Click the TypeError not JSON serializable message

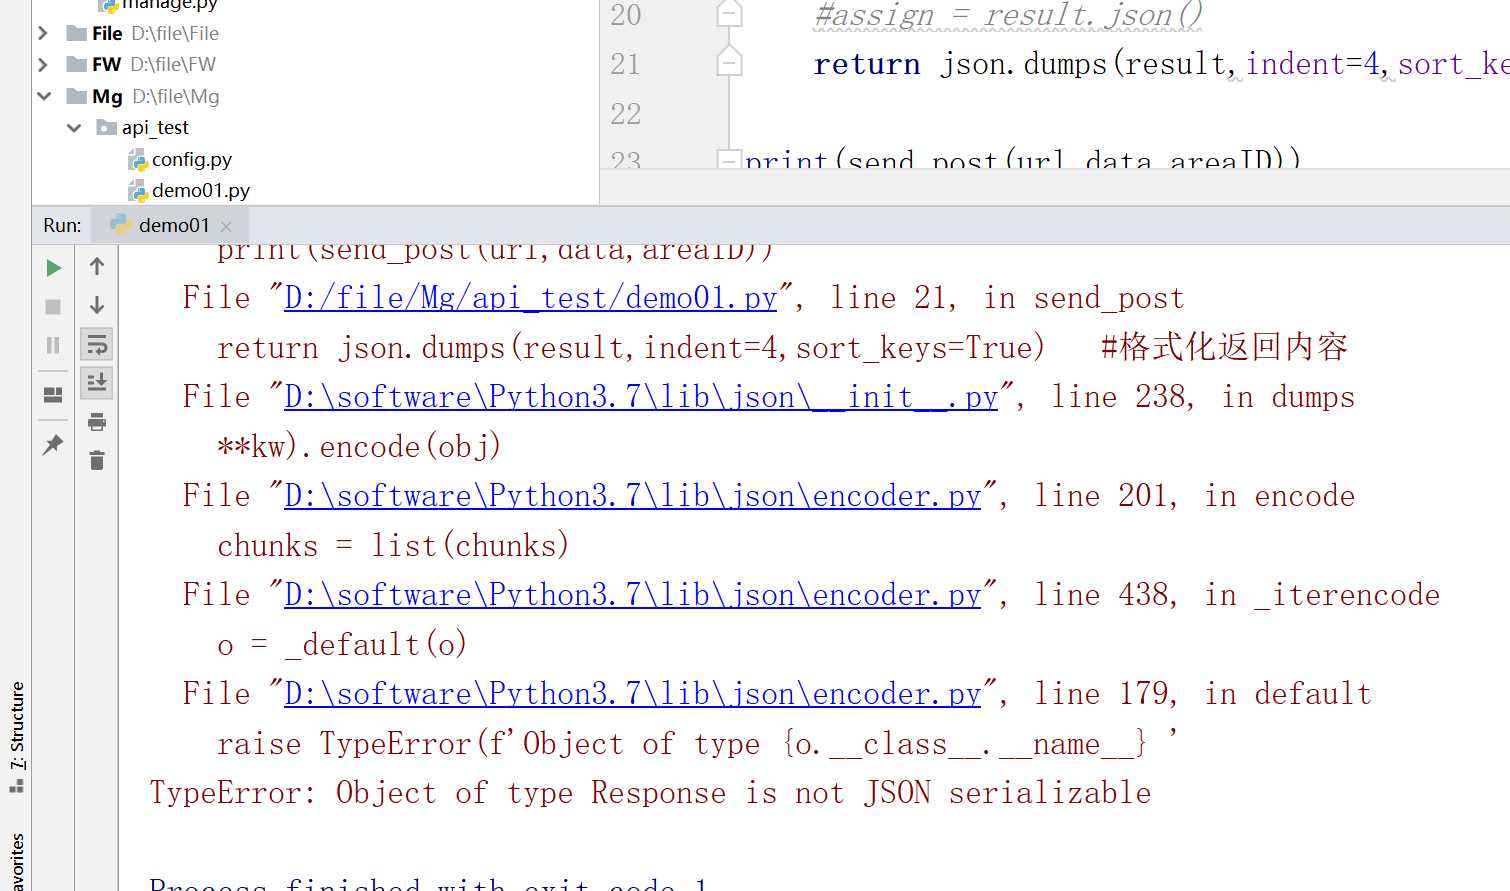[650, 793]
